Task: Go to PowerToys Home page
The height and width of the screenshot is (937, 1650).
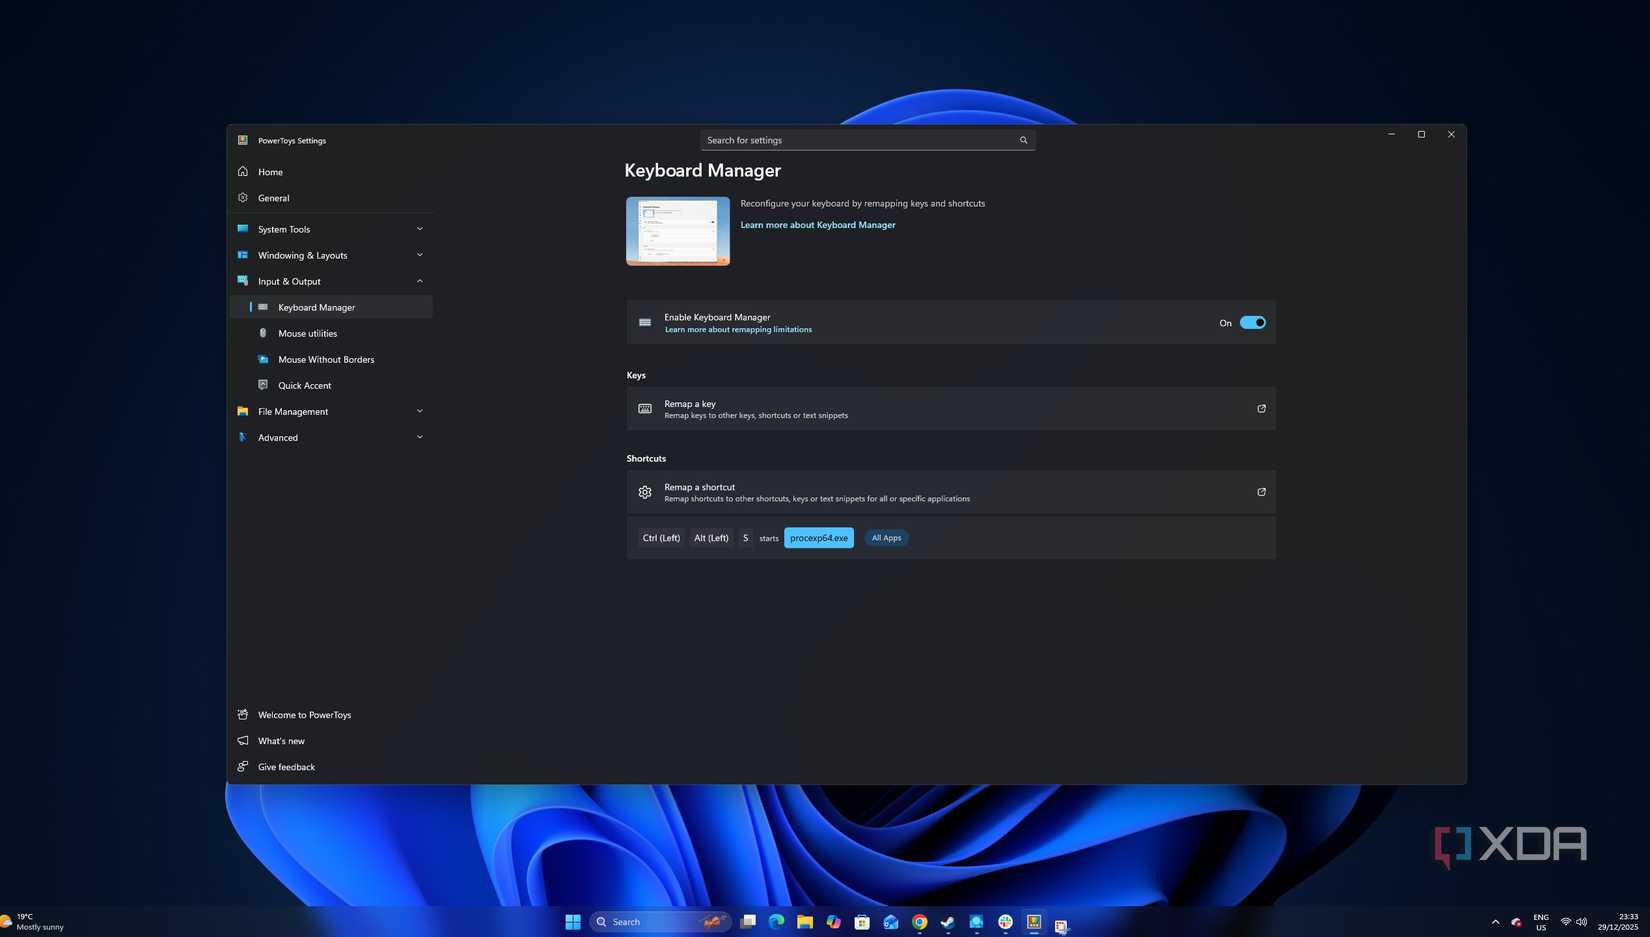Action: point(270,172)
